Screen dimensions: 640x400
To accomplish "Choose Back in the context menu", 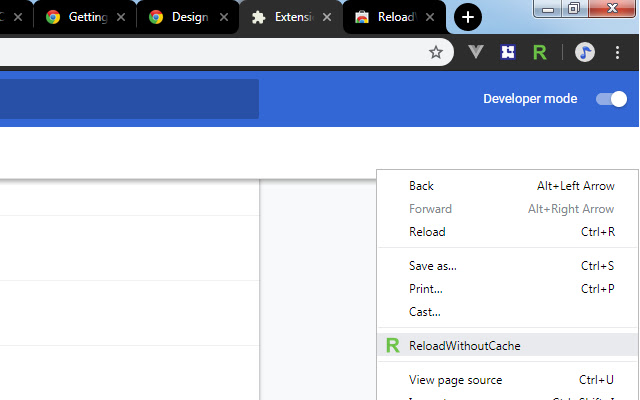I will [421, 186].
